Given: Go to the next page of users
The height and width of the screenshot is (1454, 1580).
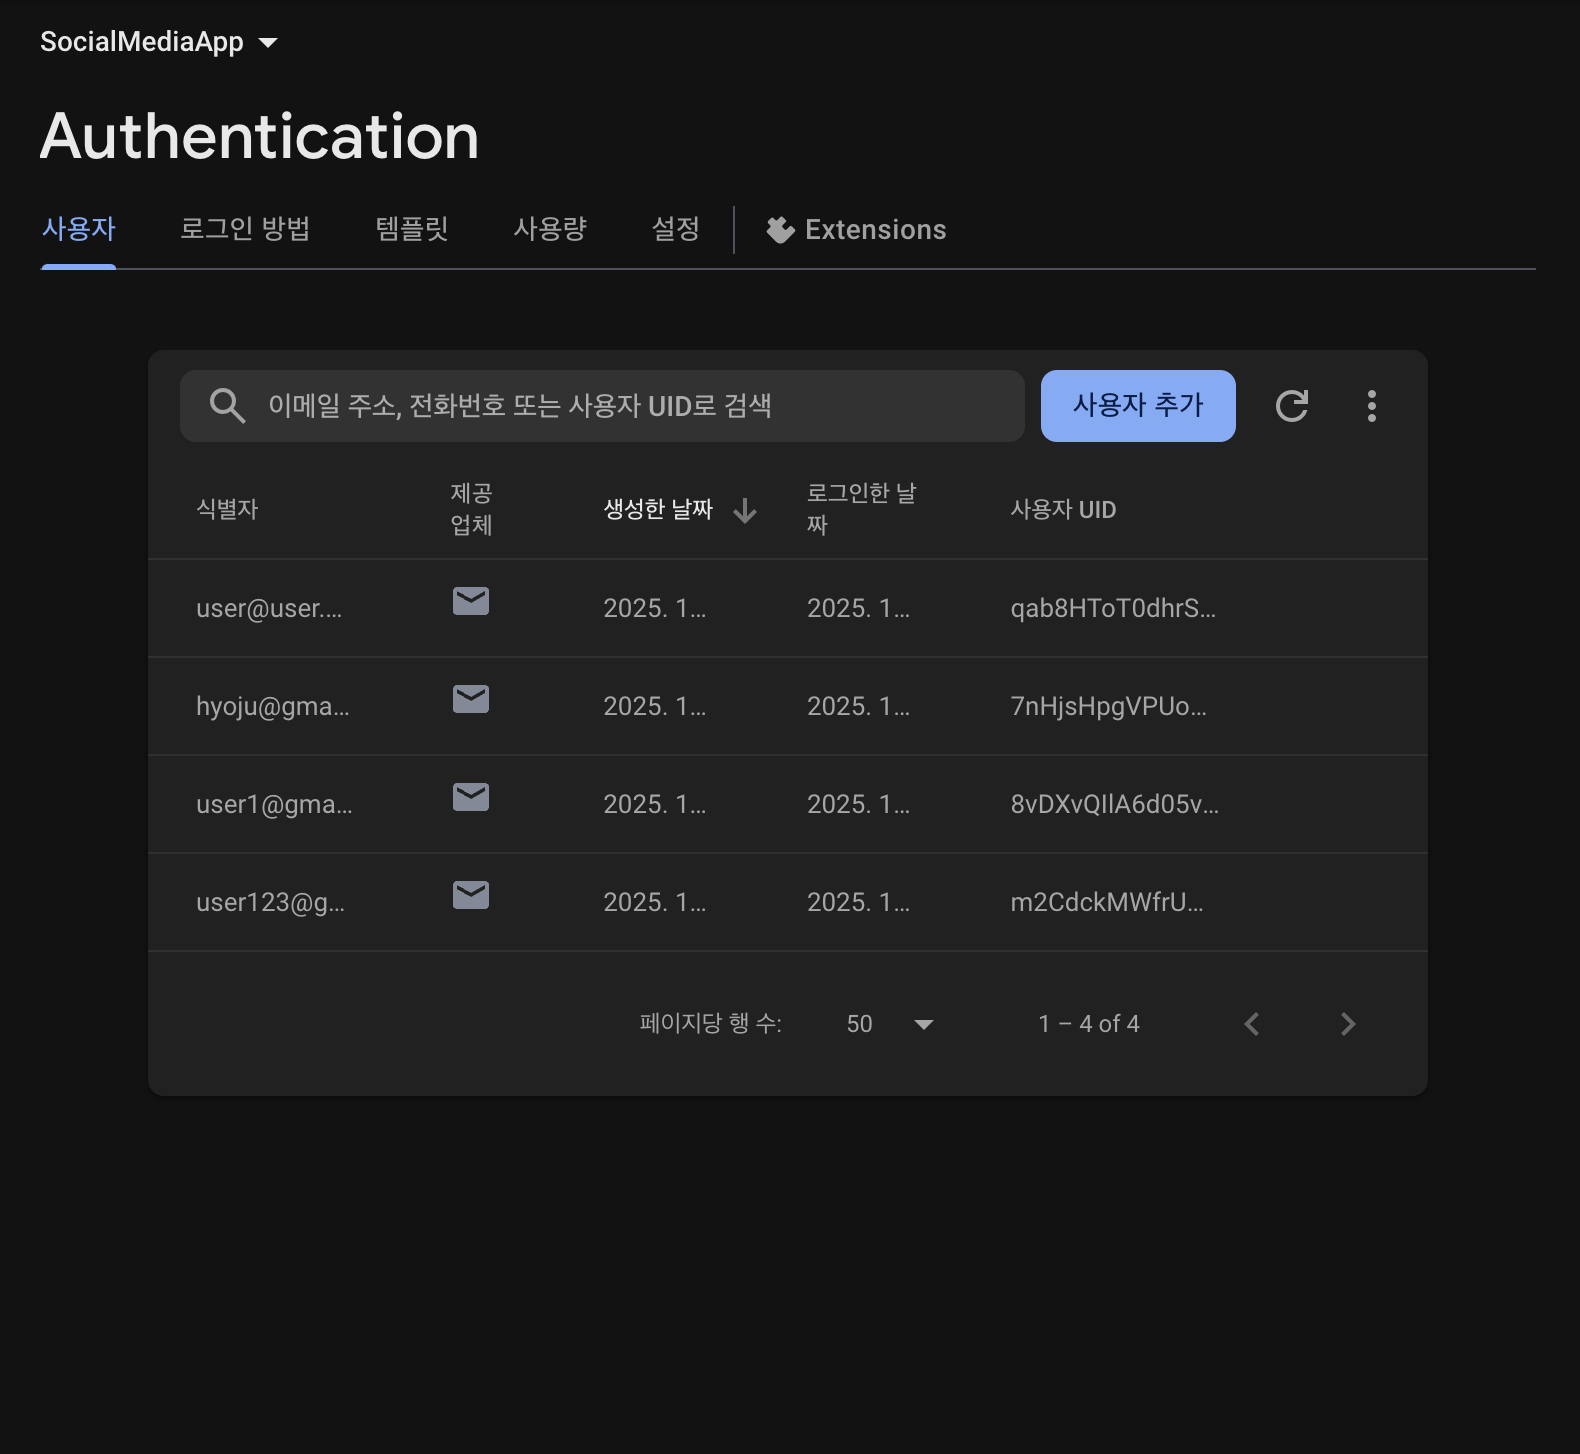Looking at the screenshot, I should tap(1348, 1024).
